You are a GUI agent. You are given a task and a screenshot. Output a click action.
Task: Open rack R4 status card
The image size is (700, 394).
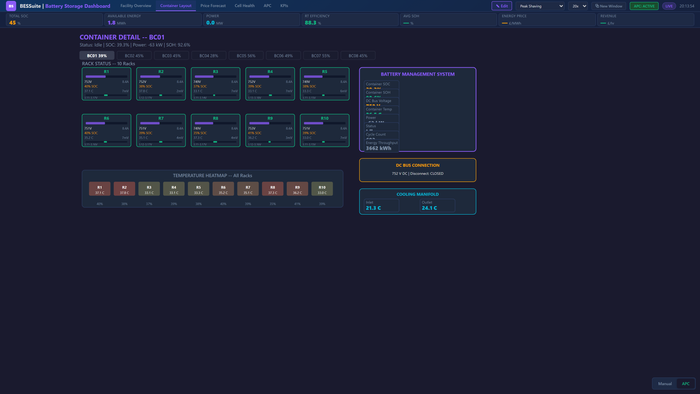pos(270,84)
